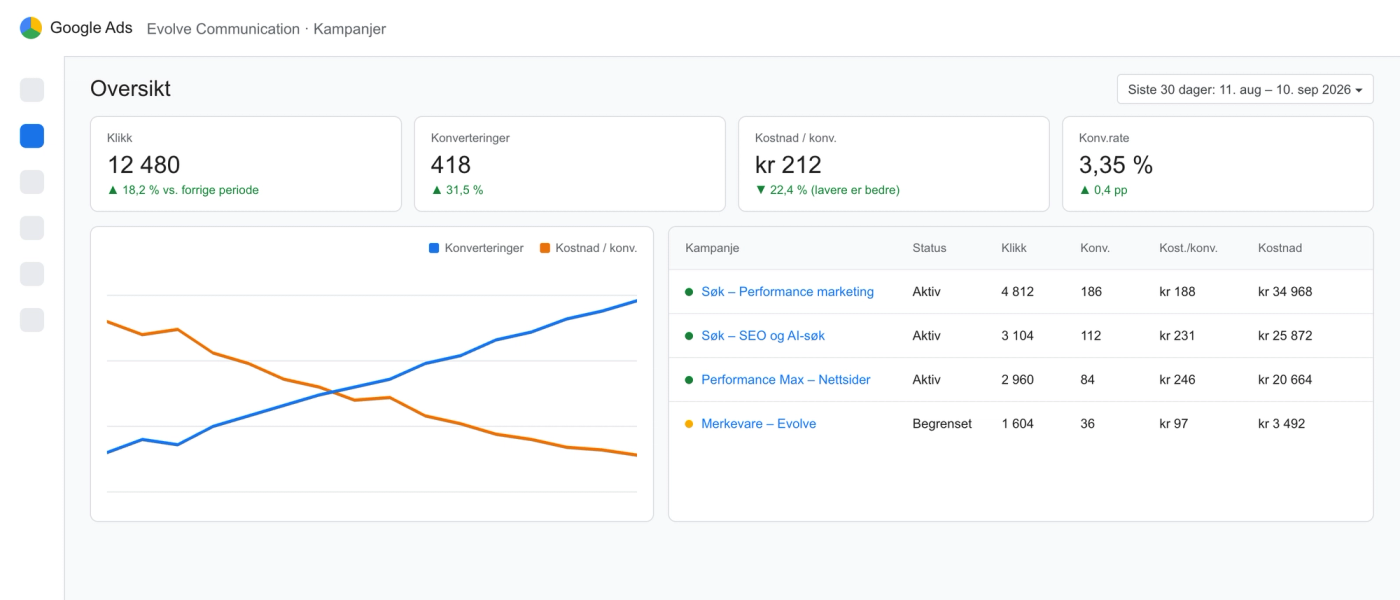Click the '31,5 %' conversions change text
Viewport: 1400px width, 600px height.
pyautogui.click(x=464, y=190)
